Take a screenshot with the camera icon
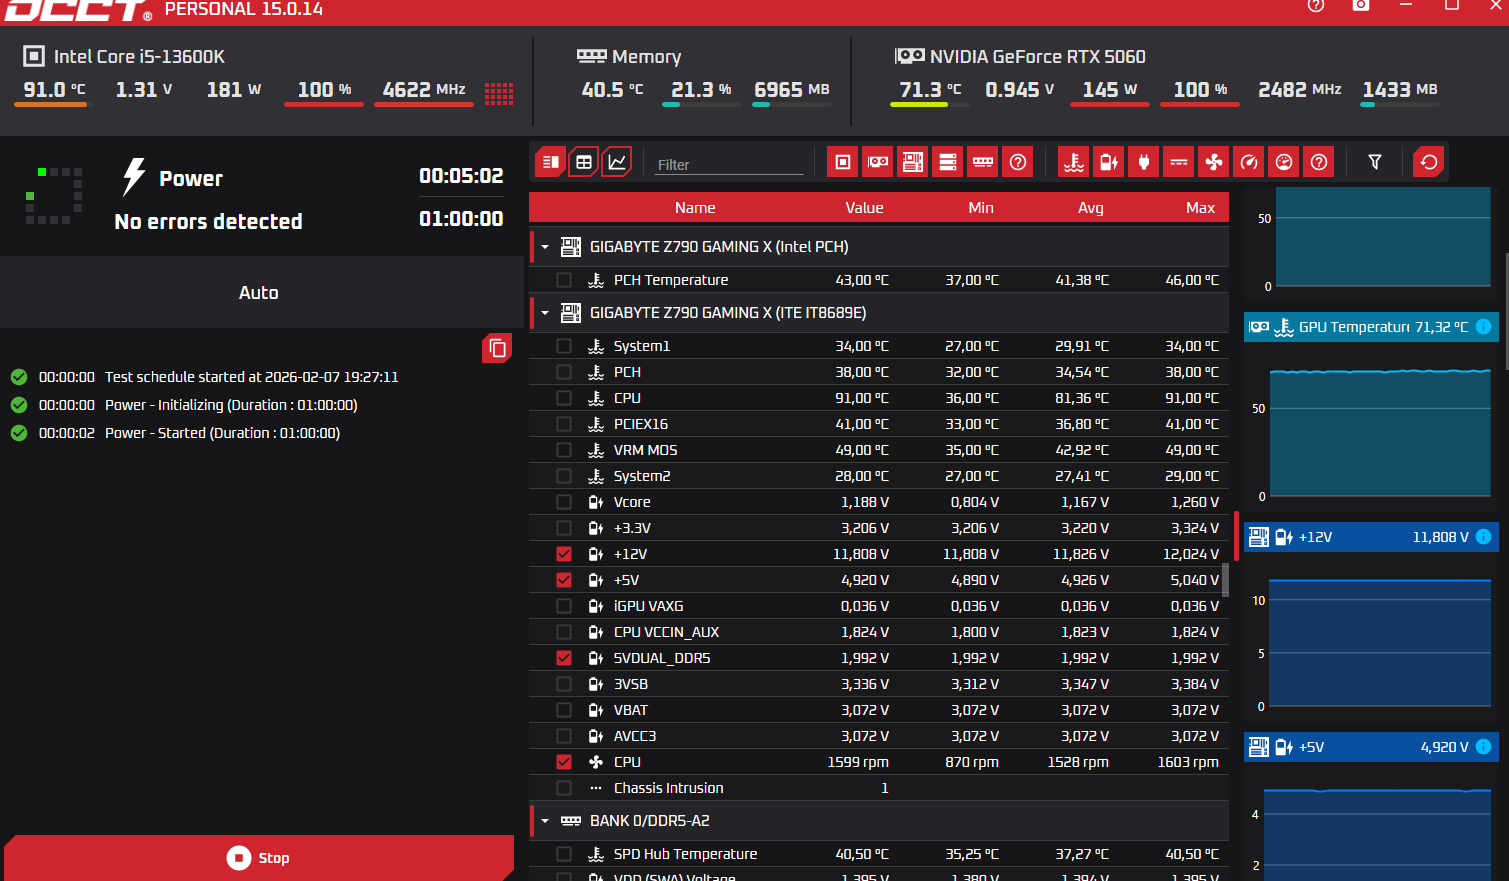The width and height of the screenshot is (1509, 881). point(1361,5)
